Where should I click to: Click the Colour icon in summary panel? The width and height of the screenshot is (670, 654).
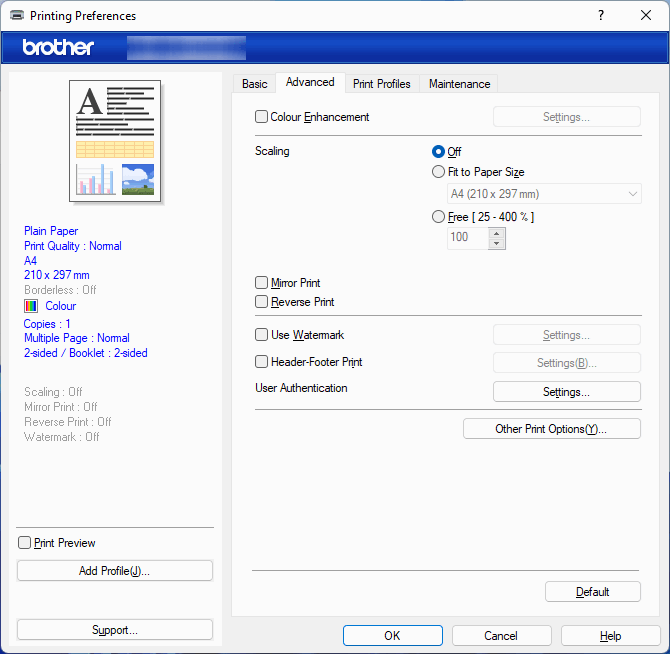coord(31,306)
